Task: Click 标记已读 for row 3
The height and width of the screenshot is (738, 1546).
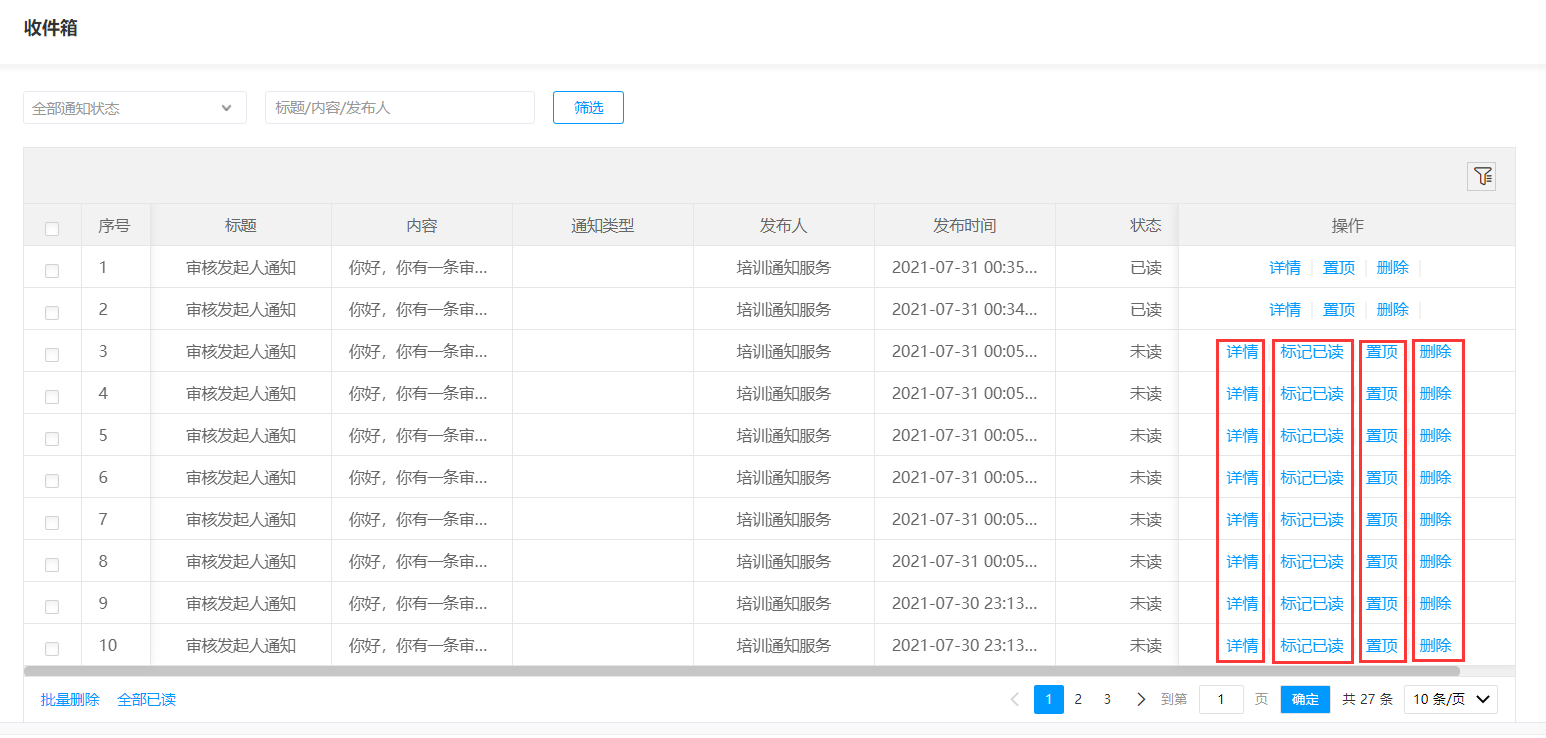Action: coord(1312,351)
